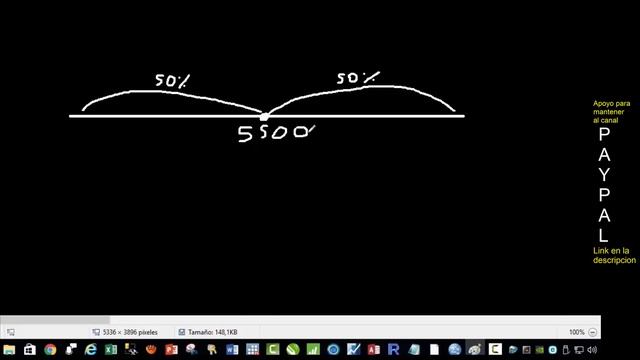Click the Tamaño: 148,1KB status text

click(x=212, y=332)
